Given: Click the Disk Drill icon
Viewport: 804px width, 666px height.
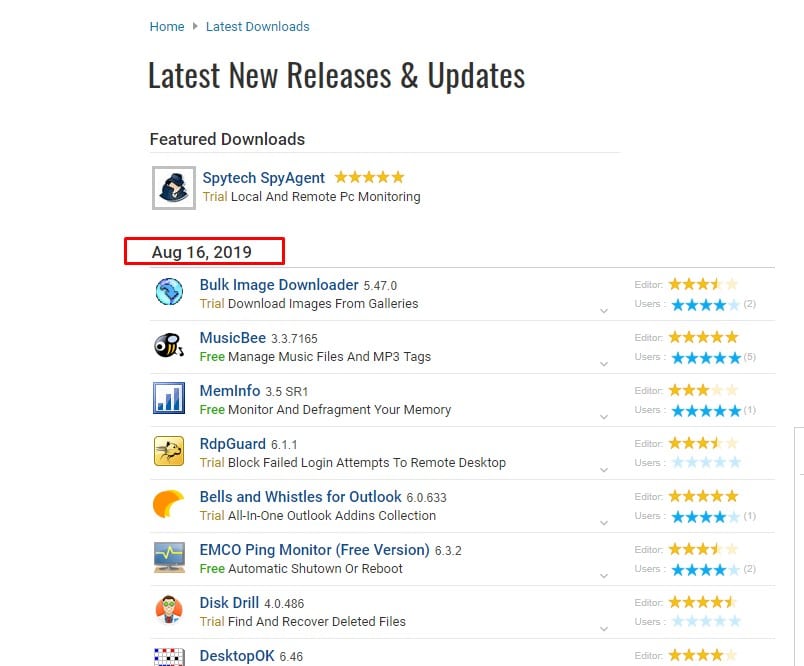Looking at the screenshot, I should (x=169, y=610).
